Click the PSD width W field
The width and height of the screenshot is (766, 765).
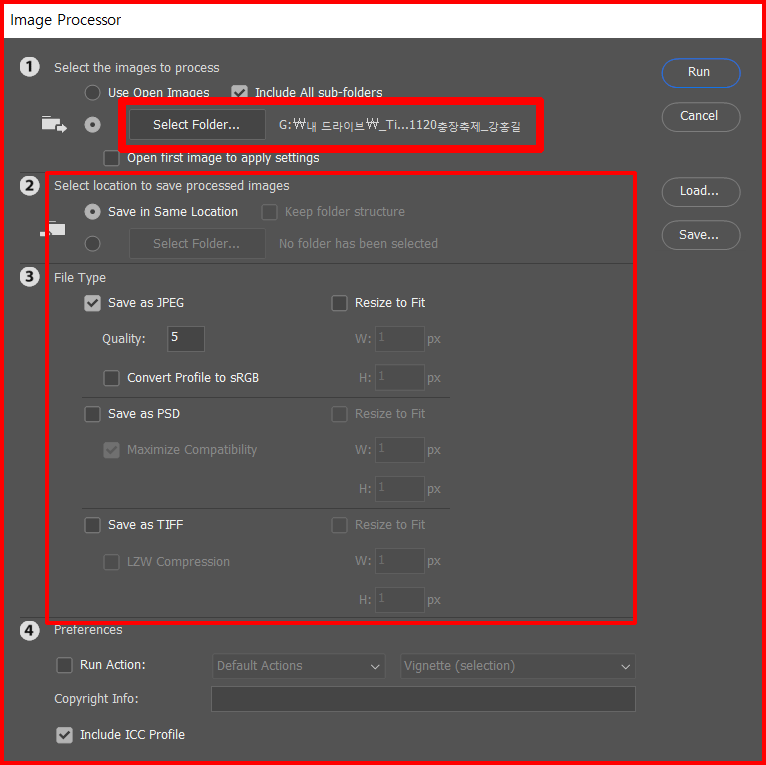point(400,449)
